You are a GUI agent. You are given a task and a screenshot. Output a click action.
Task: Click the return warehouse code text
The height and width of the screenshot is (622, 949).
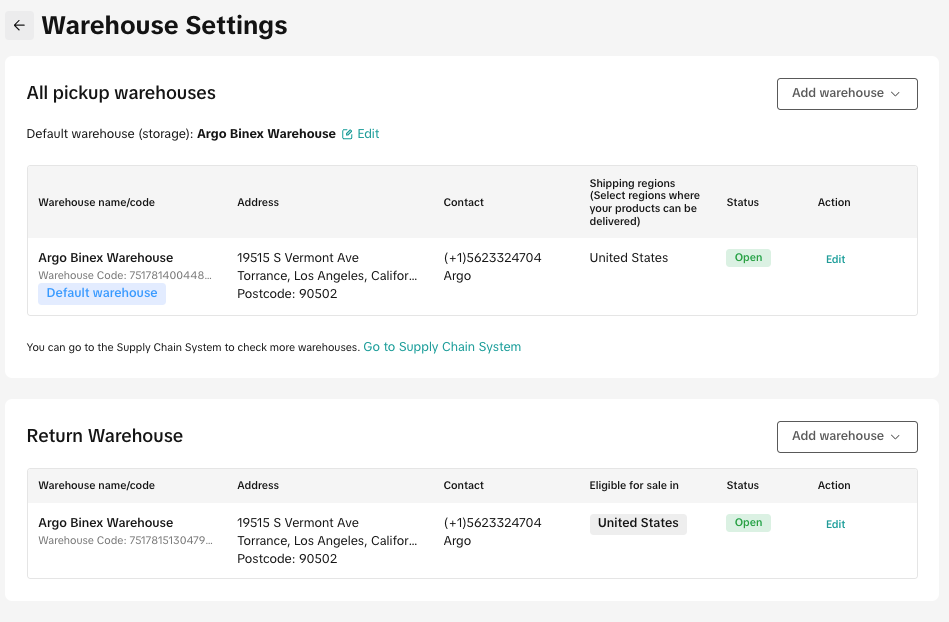[x=125, y=540]
